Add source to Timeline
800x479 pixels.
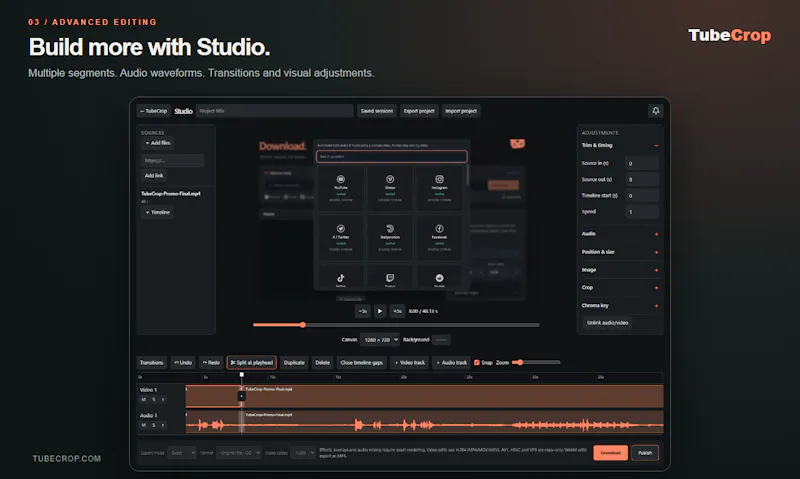(x=158, y=212)
